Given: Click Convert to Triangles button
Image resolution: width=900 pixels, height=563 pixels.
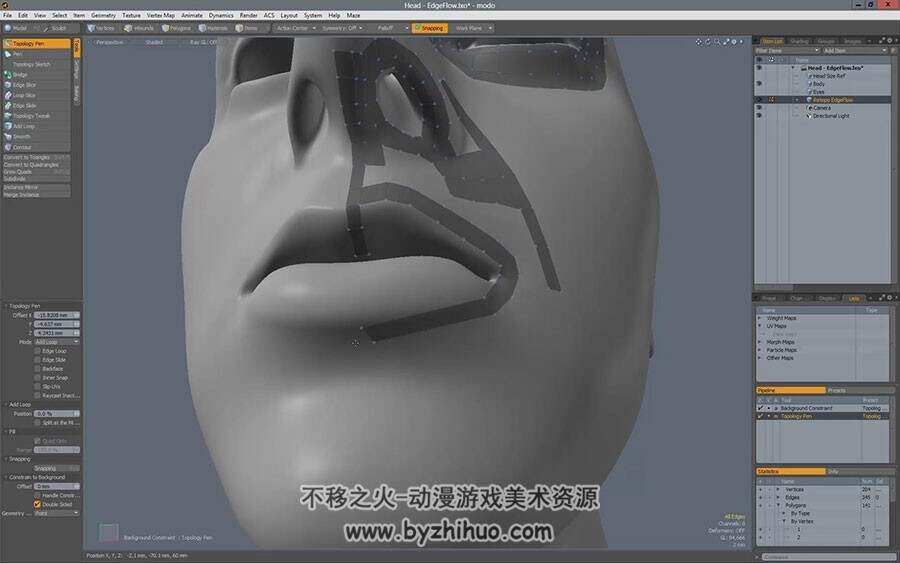Looking at the screenshot, I should click(x=36, y=157).
